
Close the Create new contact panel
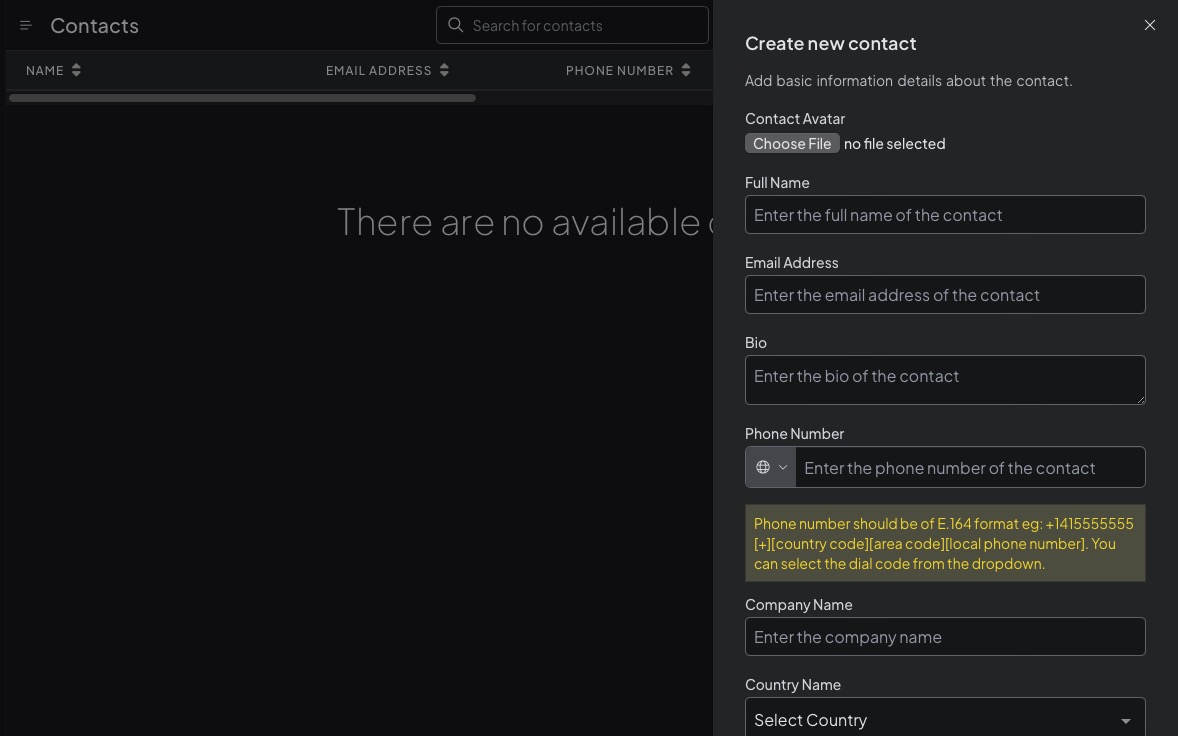pyautogui.click(x=1150, y=25)
